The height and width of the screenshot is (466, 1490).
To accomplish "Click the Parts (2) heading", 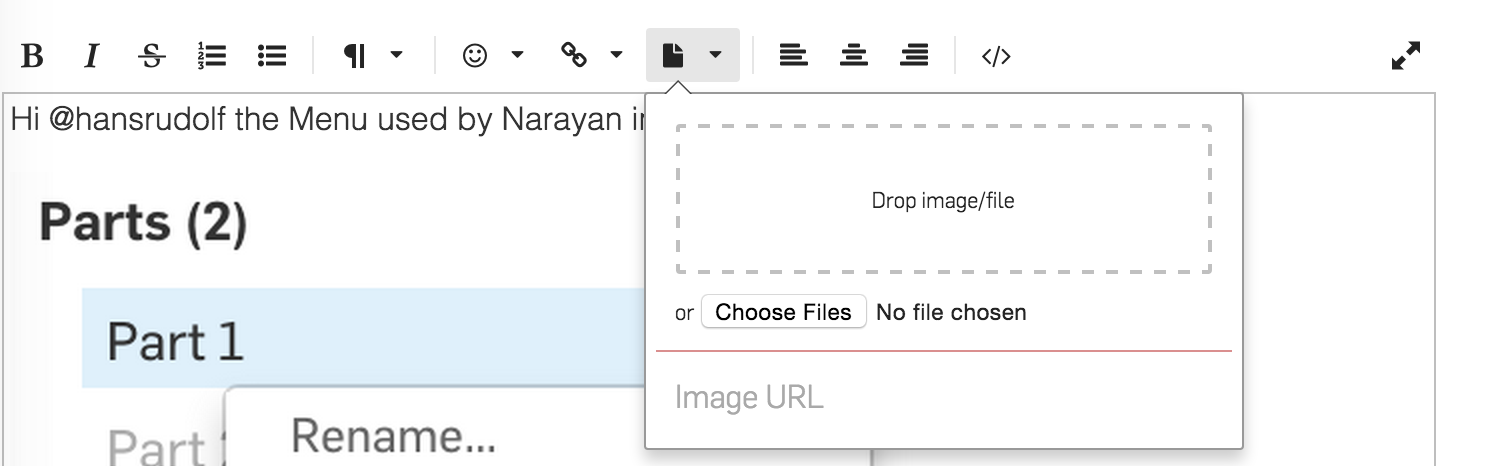I will [x=143, y=221].
